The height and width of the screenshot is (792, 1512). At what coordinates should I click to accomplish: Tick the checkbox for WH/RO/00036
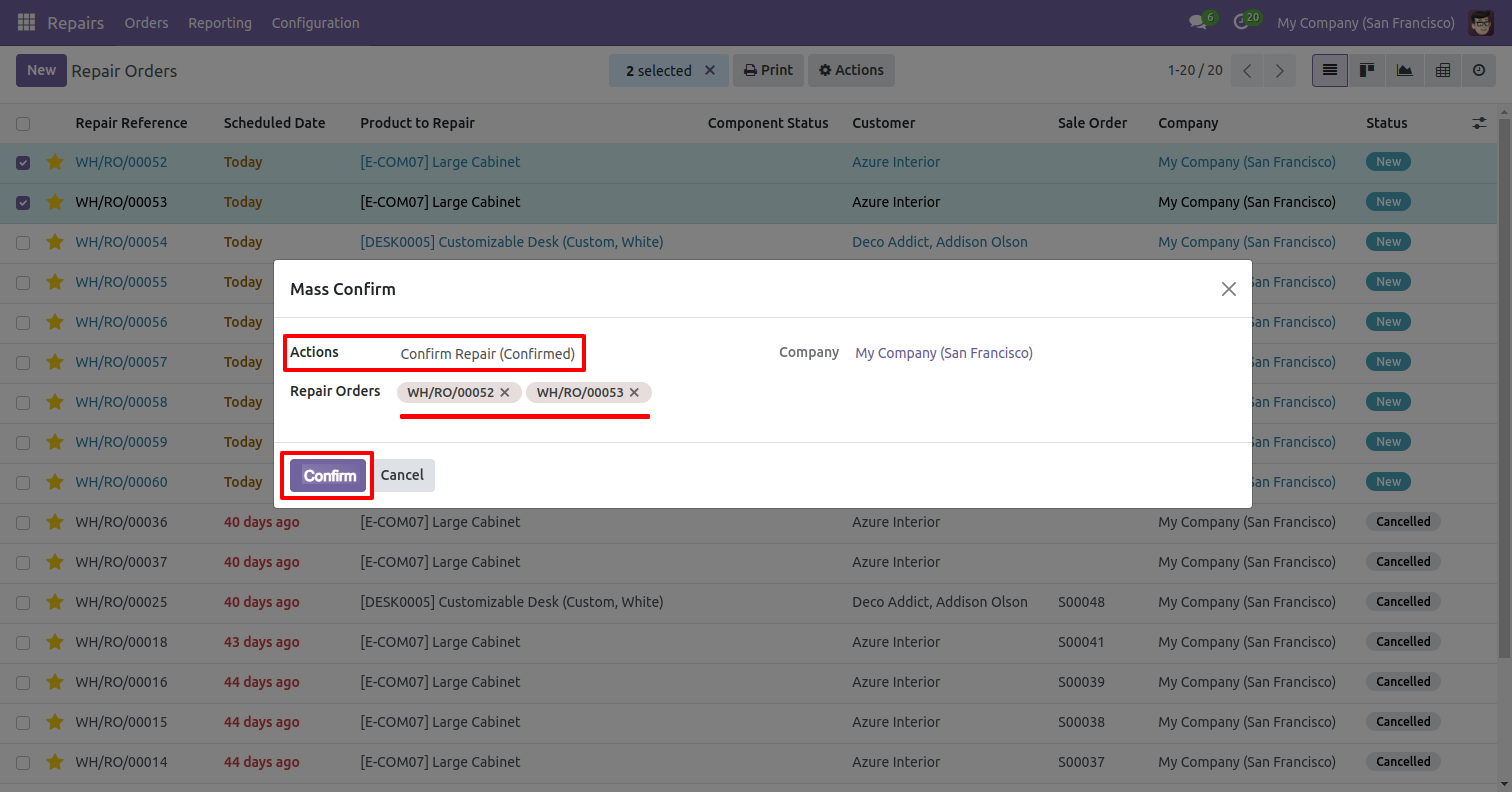23,522
